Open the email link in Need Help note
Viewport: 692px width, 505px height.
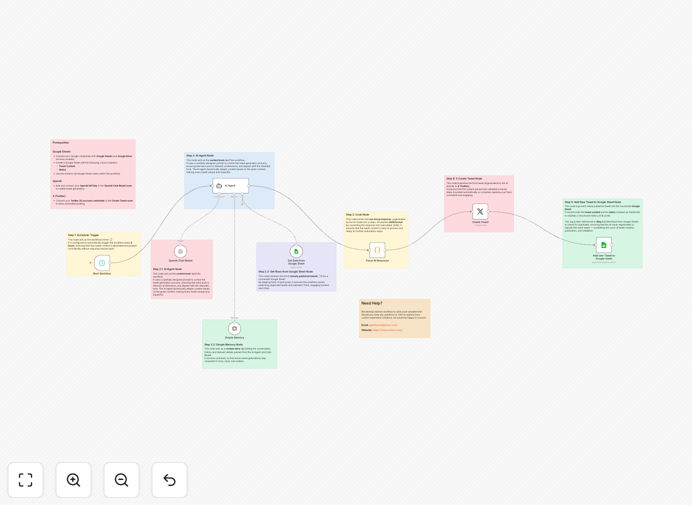tap(383, 325)
